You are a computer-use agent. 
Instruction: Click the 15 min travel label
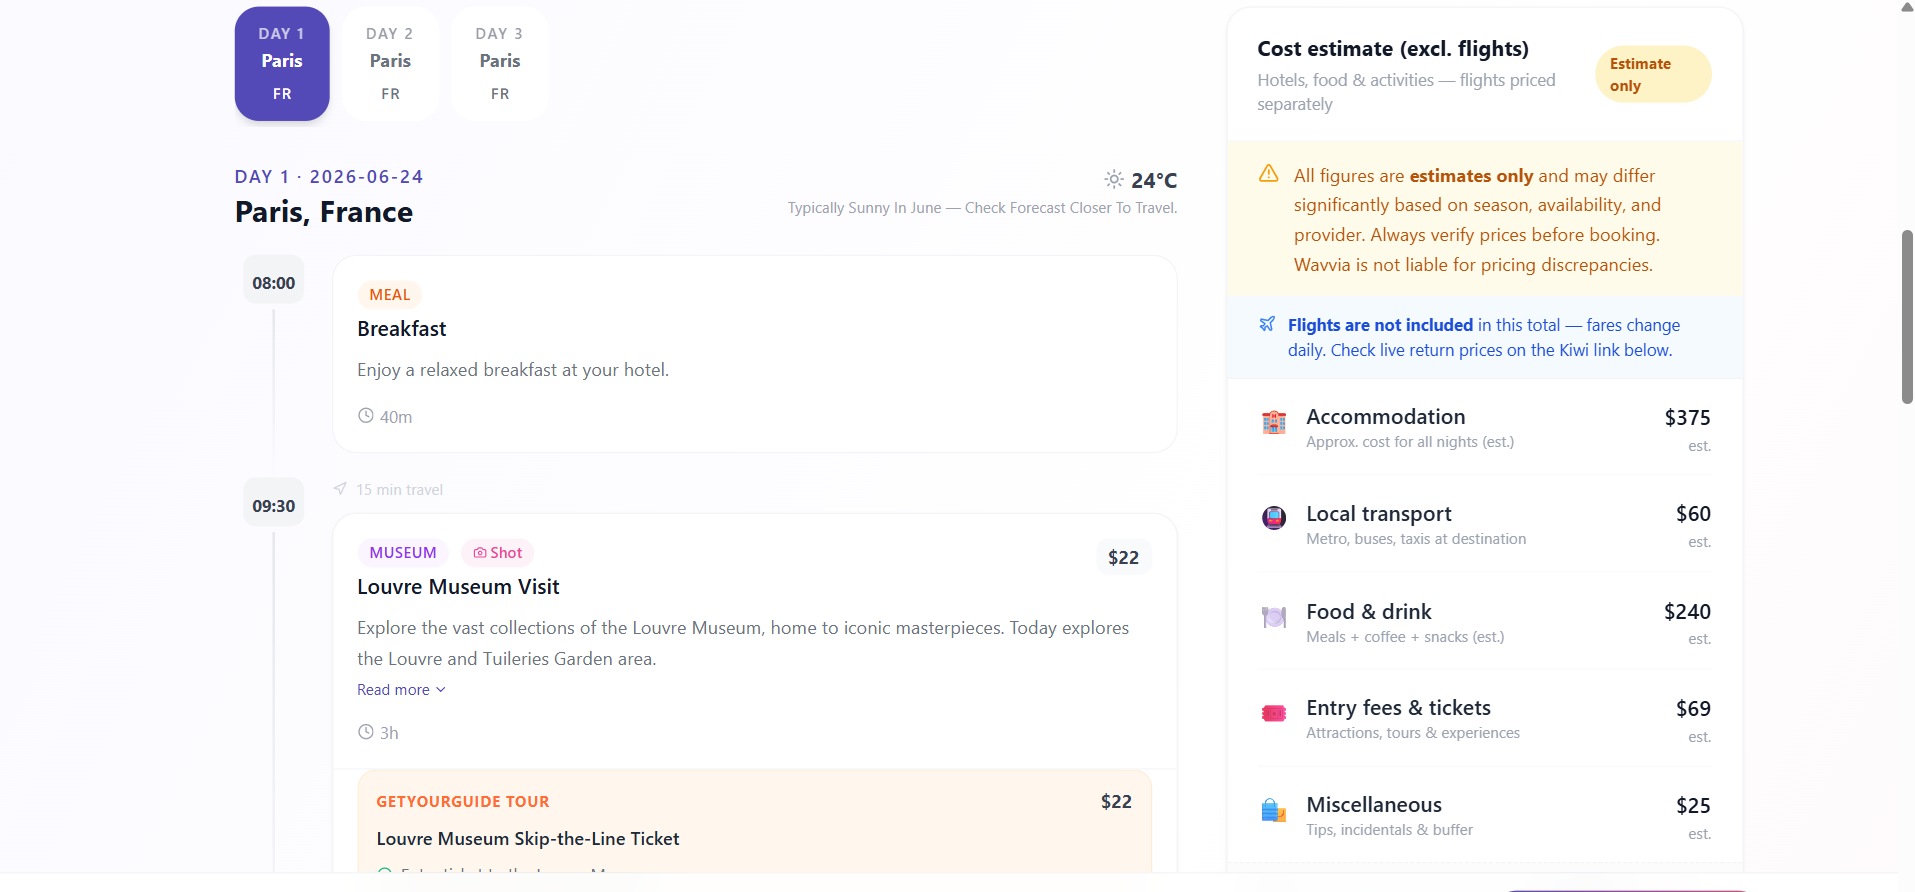(399, 490)
